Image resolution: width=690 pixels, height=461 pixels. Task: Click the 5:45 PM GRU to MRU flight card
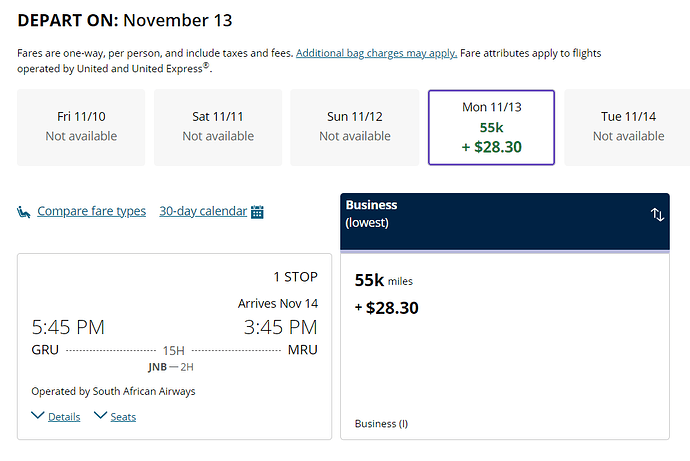pyautogui.click(x=174, y=346)
